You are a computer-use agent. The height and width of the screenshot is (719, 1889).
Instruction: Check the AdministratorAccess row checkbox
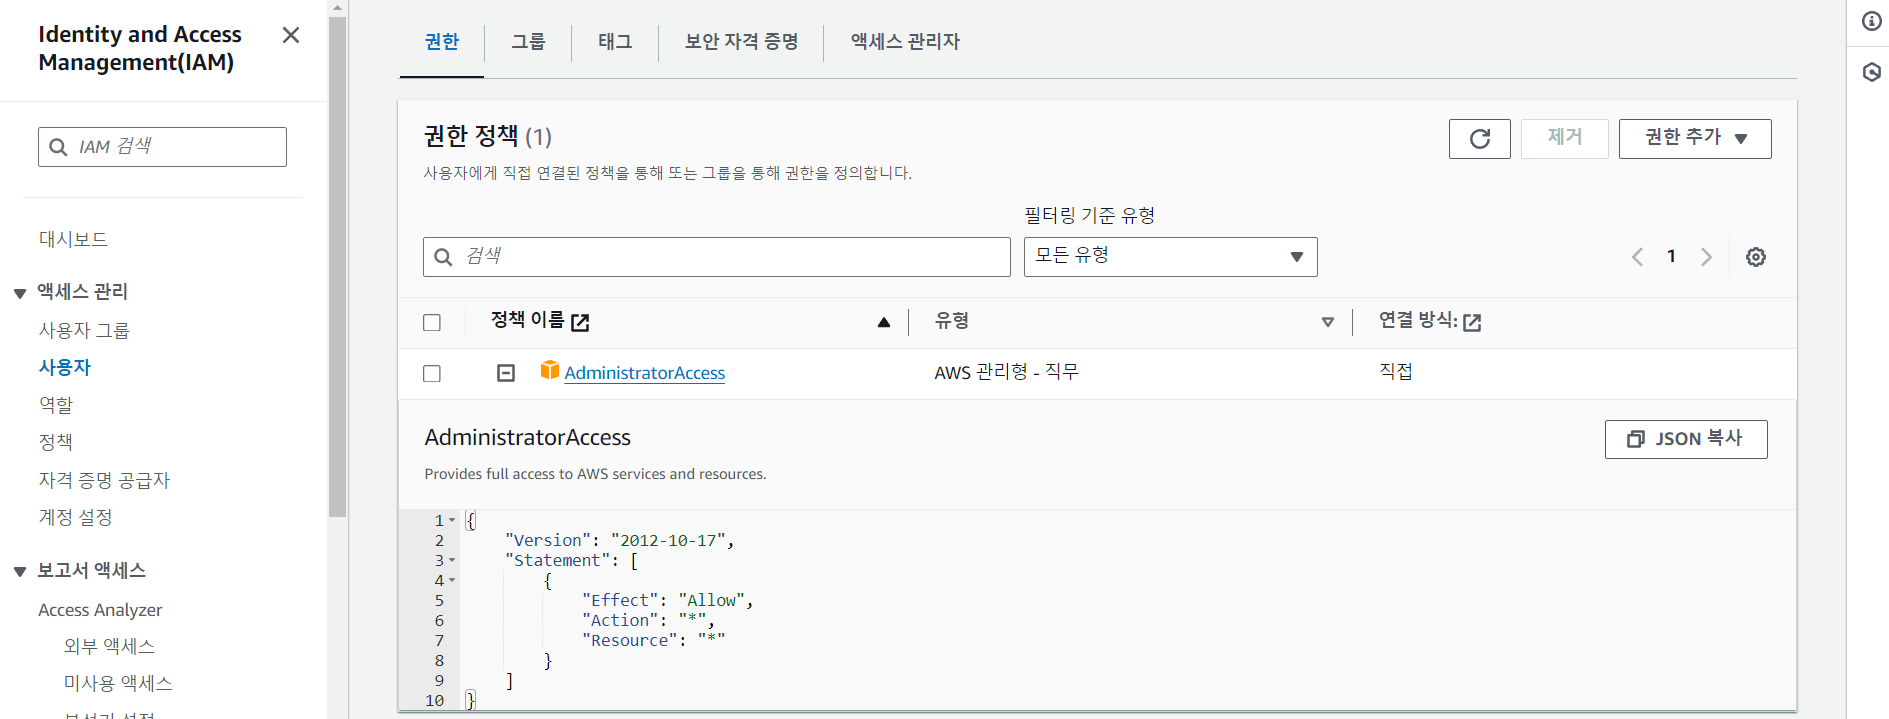point(432,373)
